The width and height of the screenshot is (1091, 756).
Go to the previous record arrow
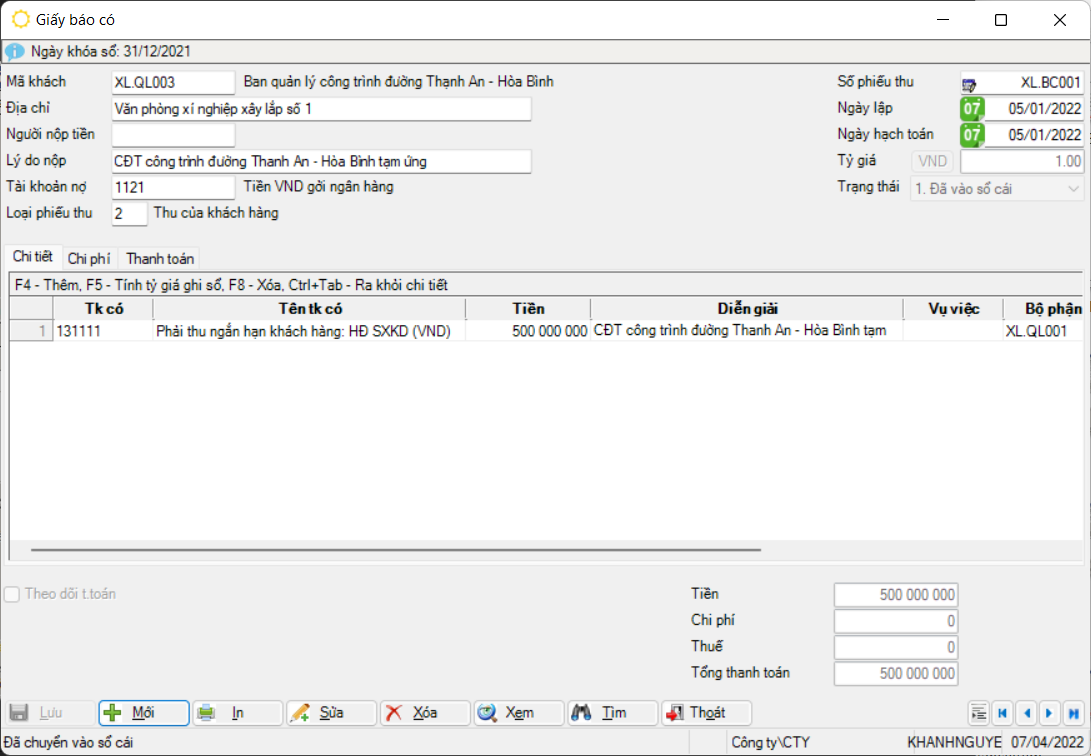1026,713
